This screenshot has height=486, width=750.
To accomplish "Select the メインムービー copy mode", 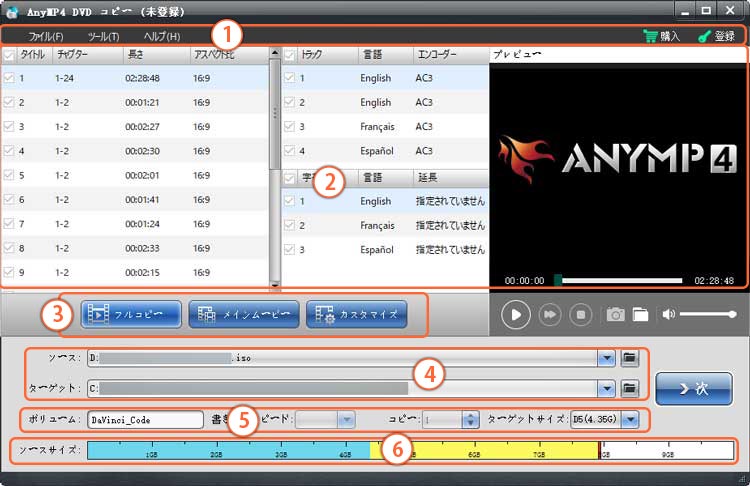I will point(244,314).
